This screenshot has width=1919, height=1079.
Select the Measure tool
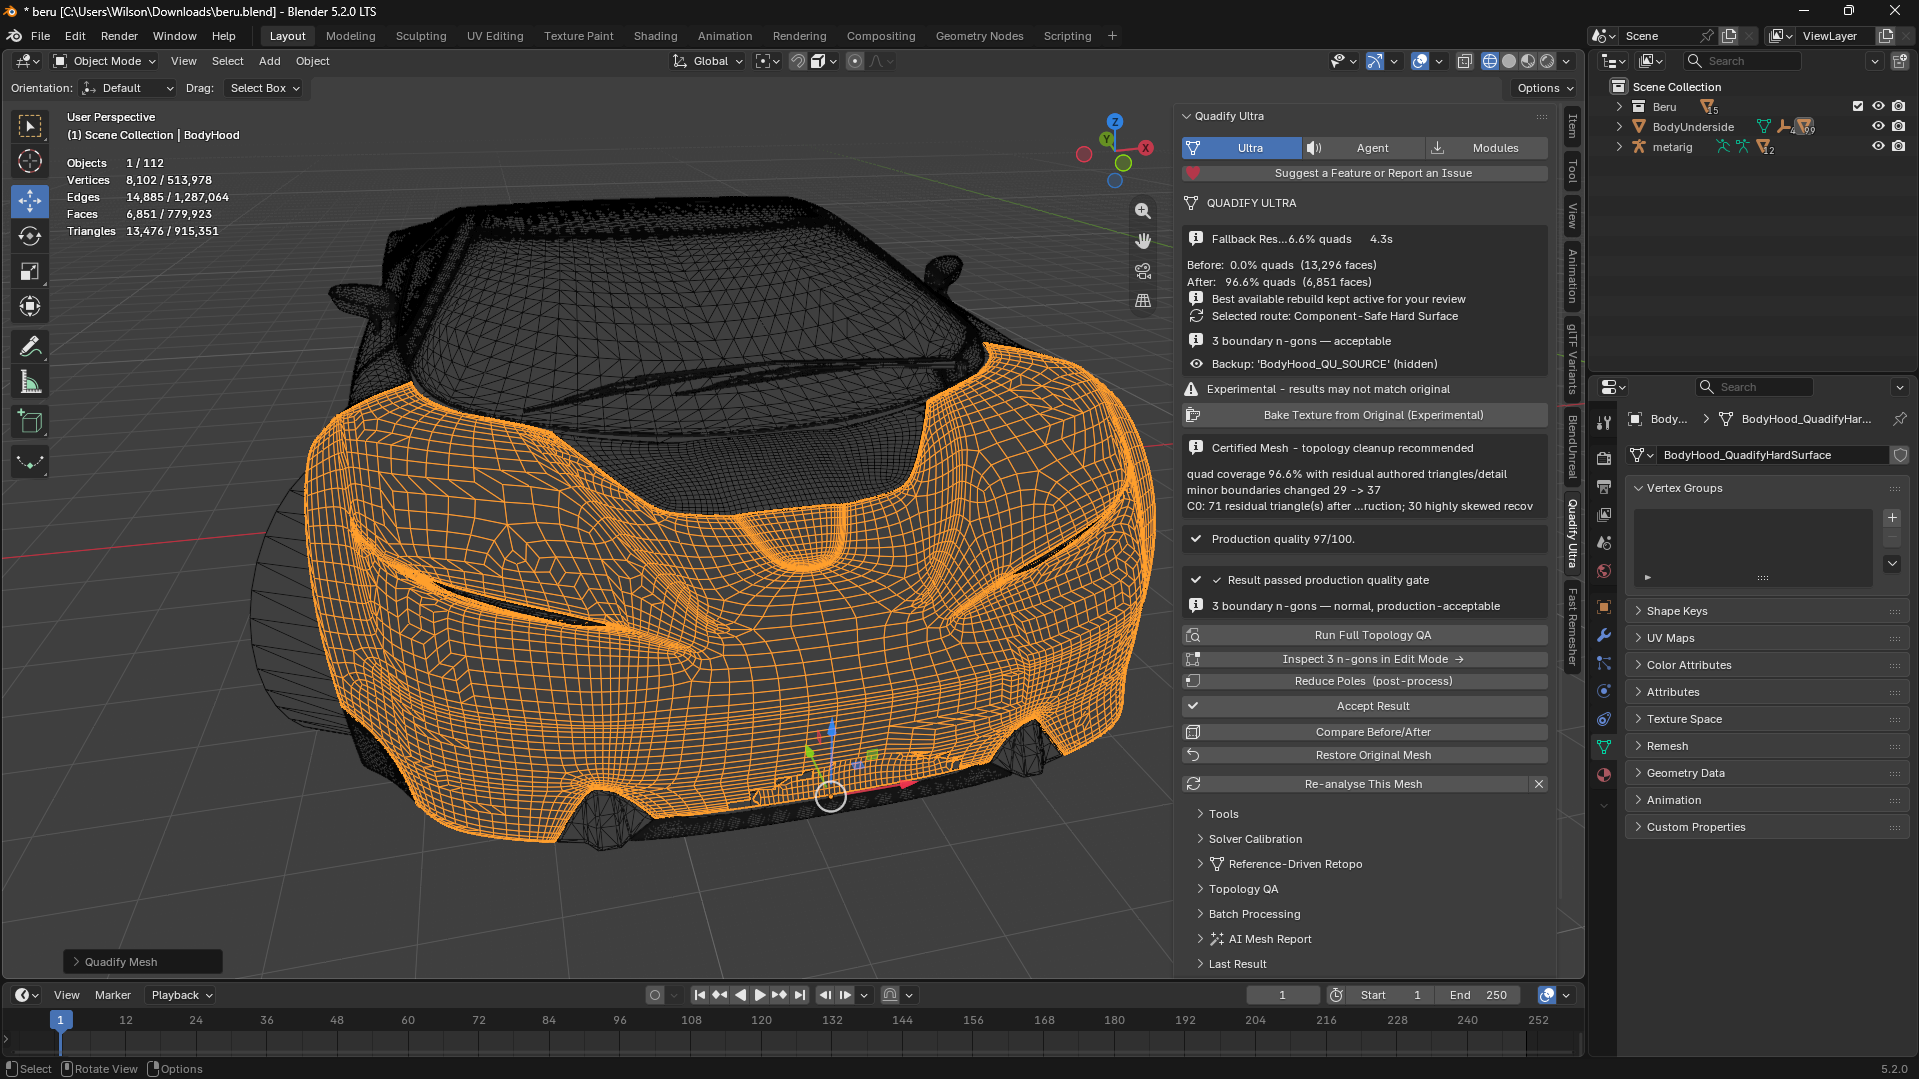[30, 382]
